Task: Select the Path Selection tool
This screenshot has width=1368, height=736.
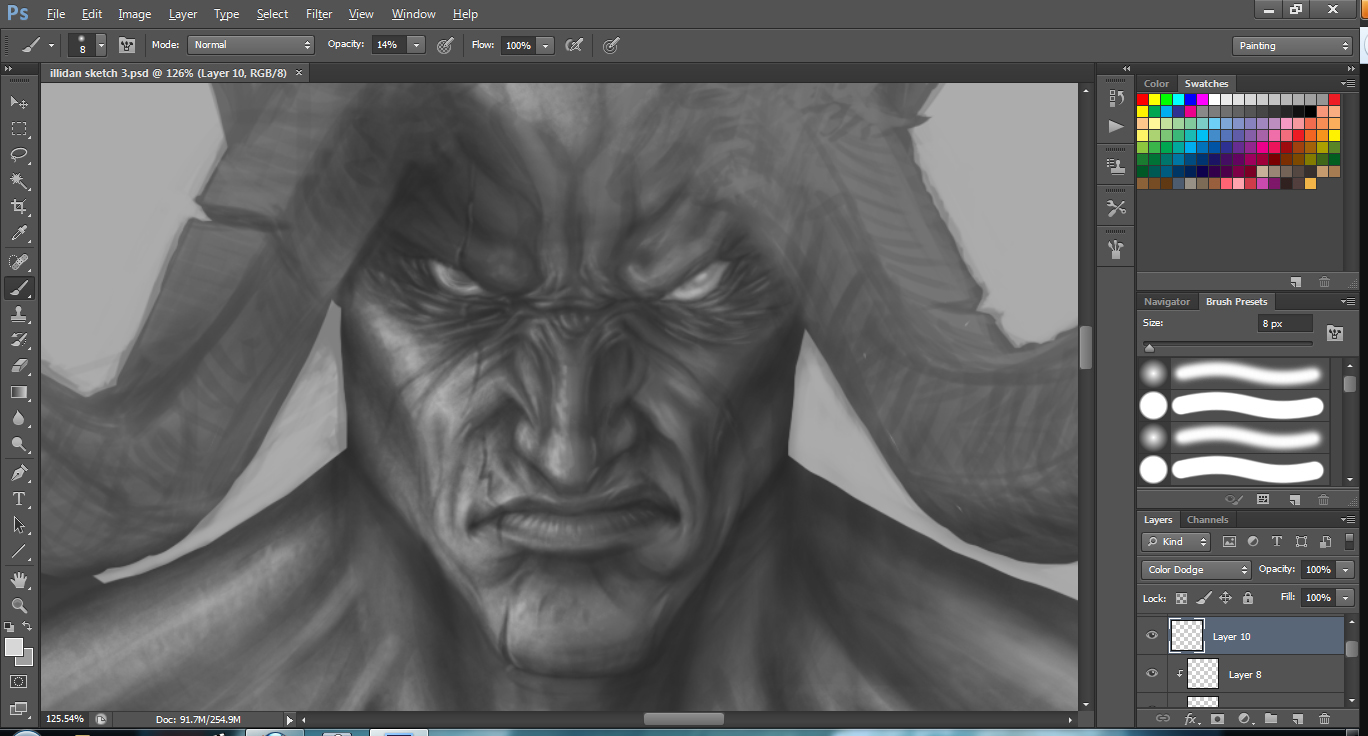Action: [19, 524]
